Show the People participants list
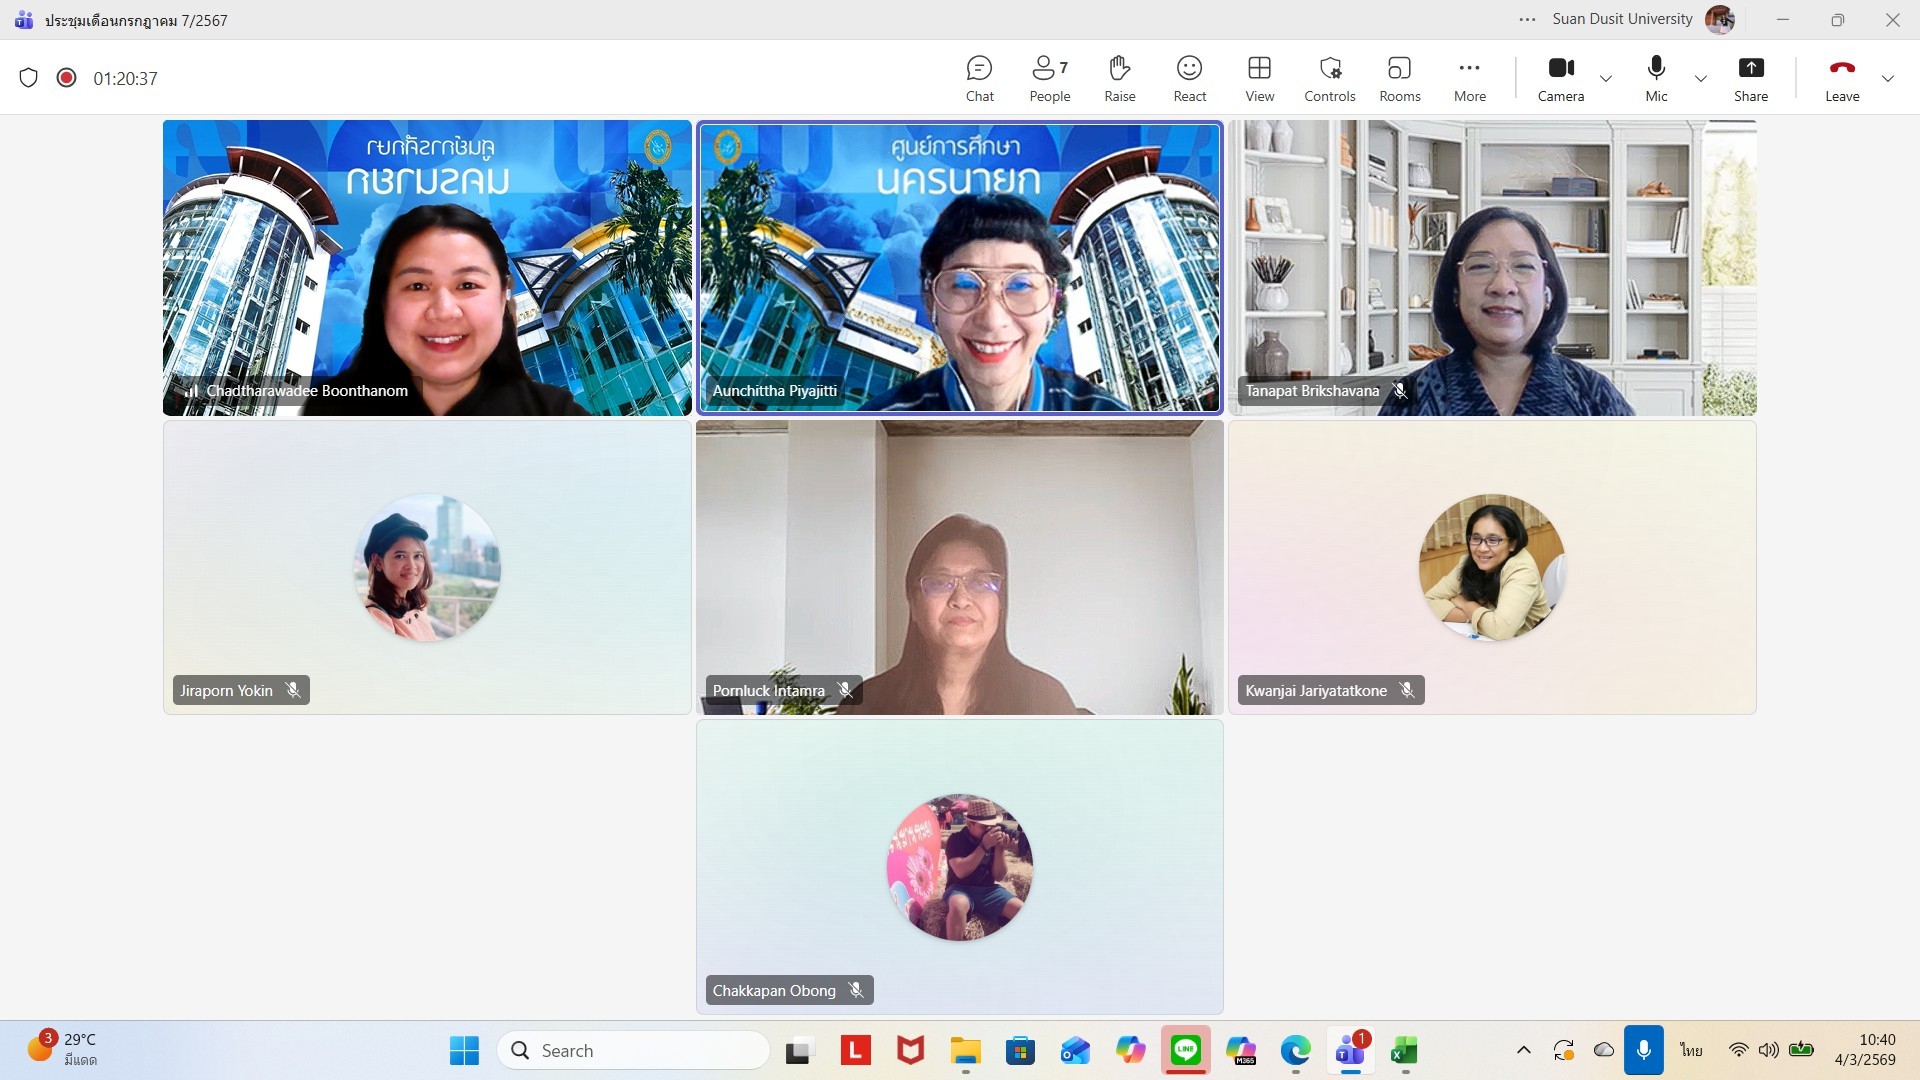This screenshot has width=1920, height=1080. pos(1049,78)
